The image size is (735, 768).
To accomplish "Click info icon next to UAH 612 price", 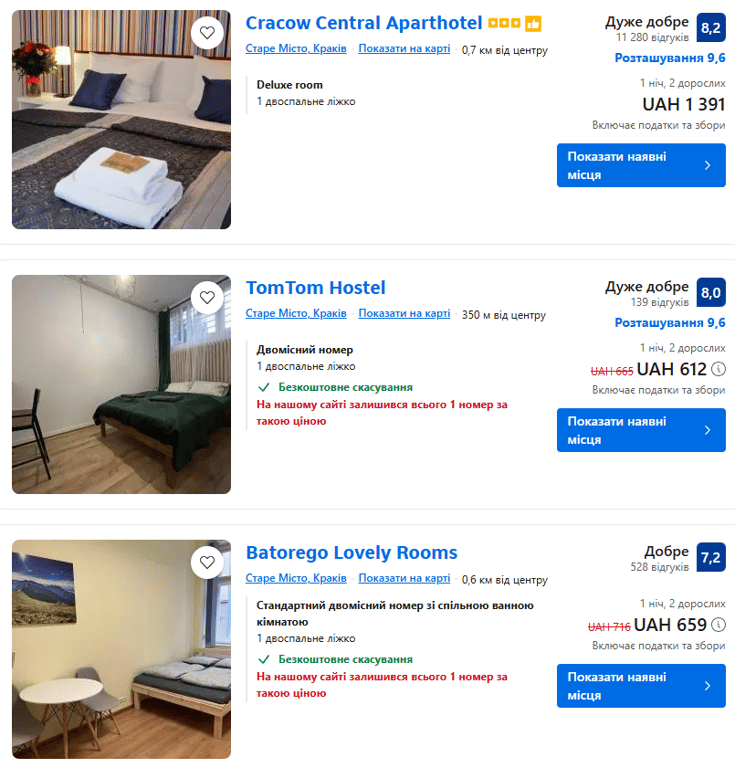I will (718, 369).
